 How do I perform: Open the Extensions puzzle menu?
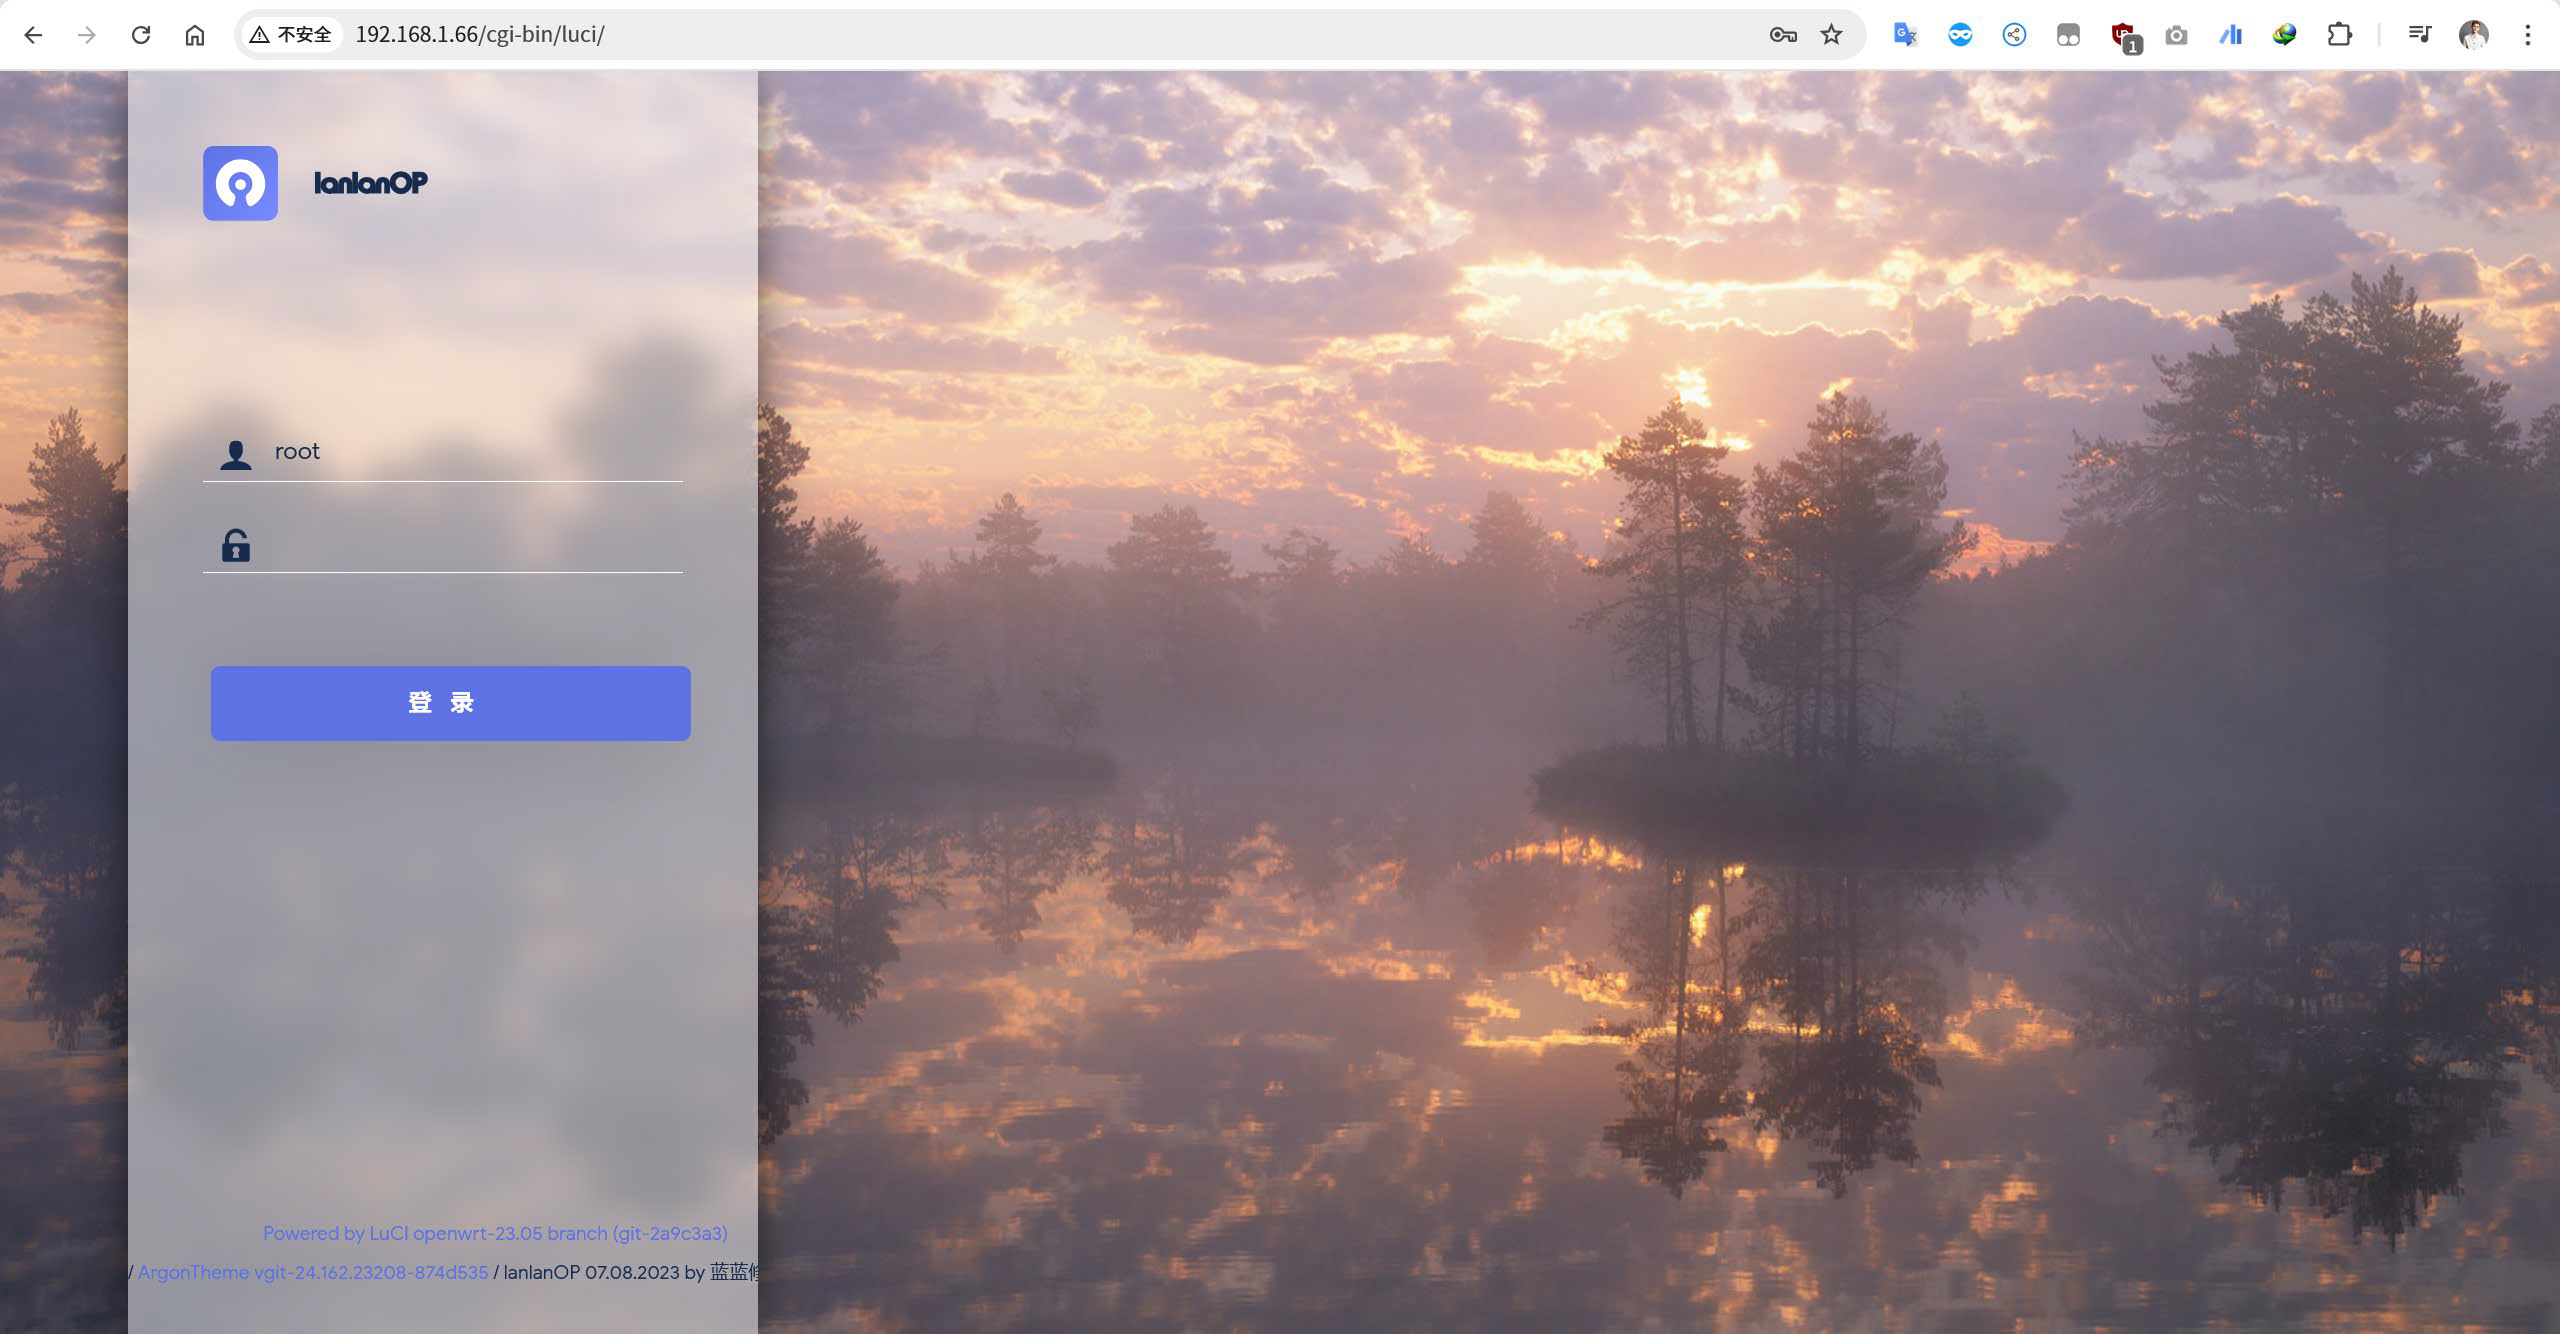pos(2339,35)
